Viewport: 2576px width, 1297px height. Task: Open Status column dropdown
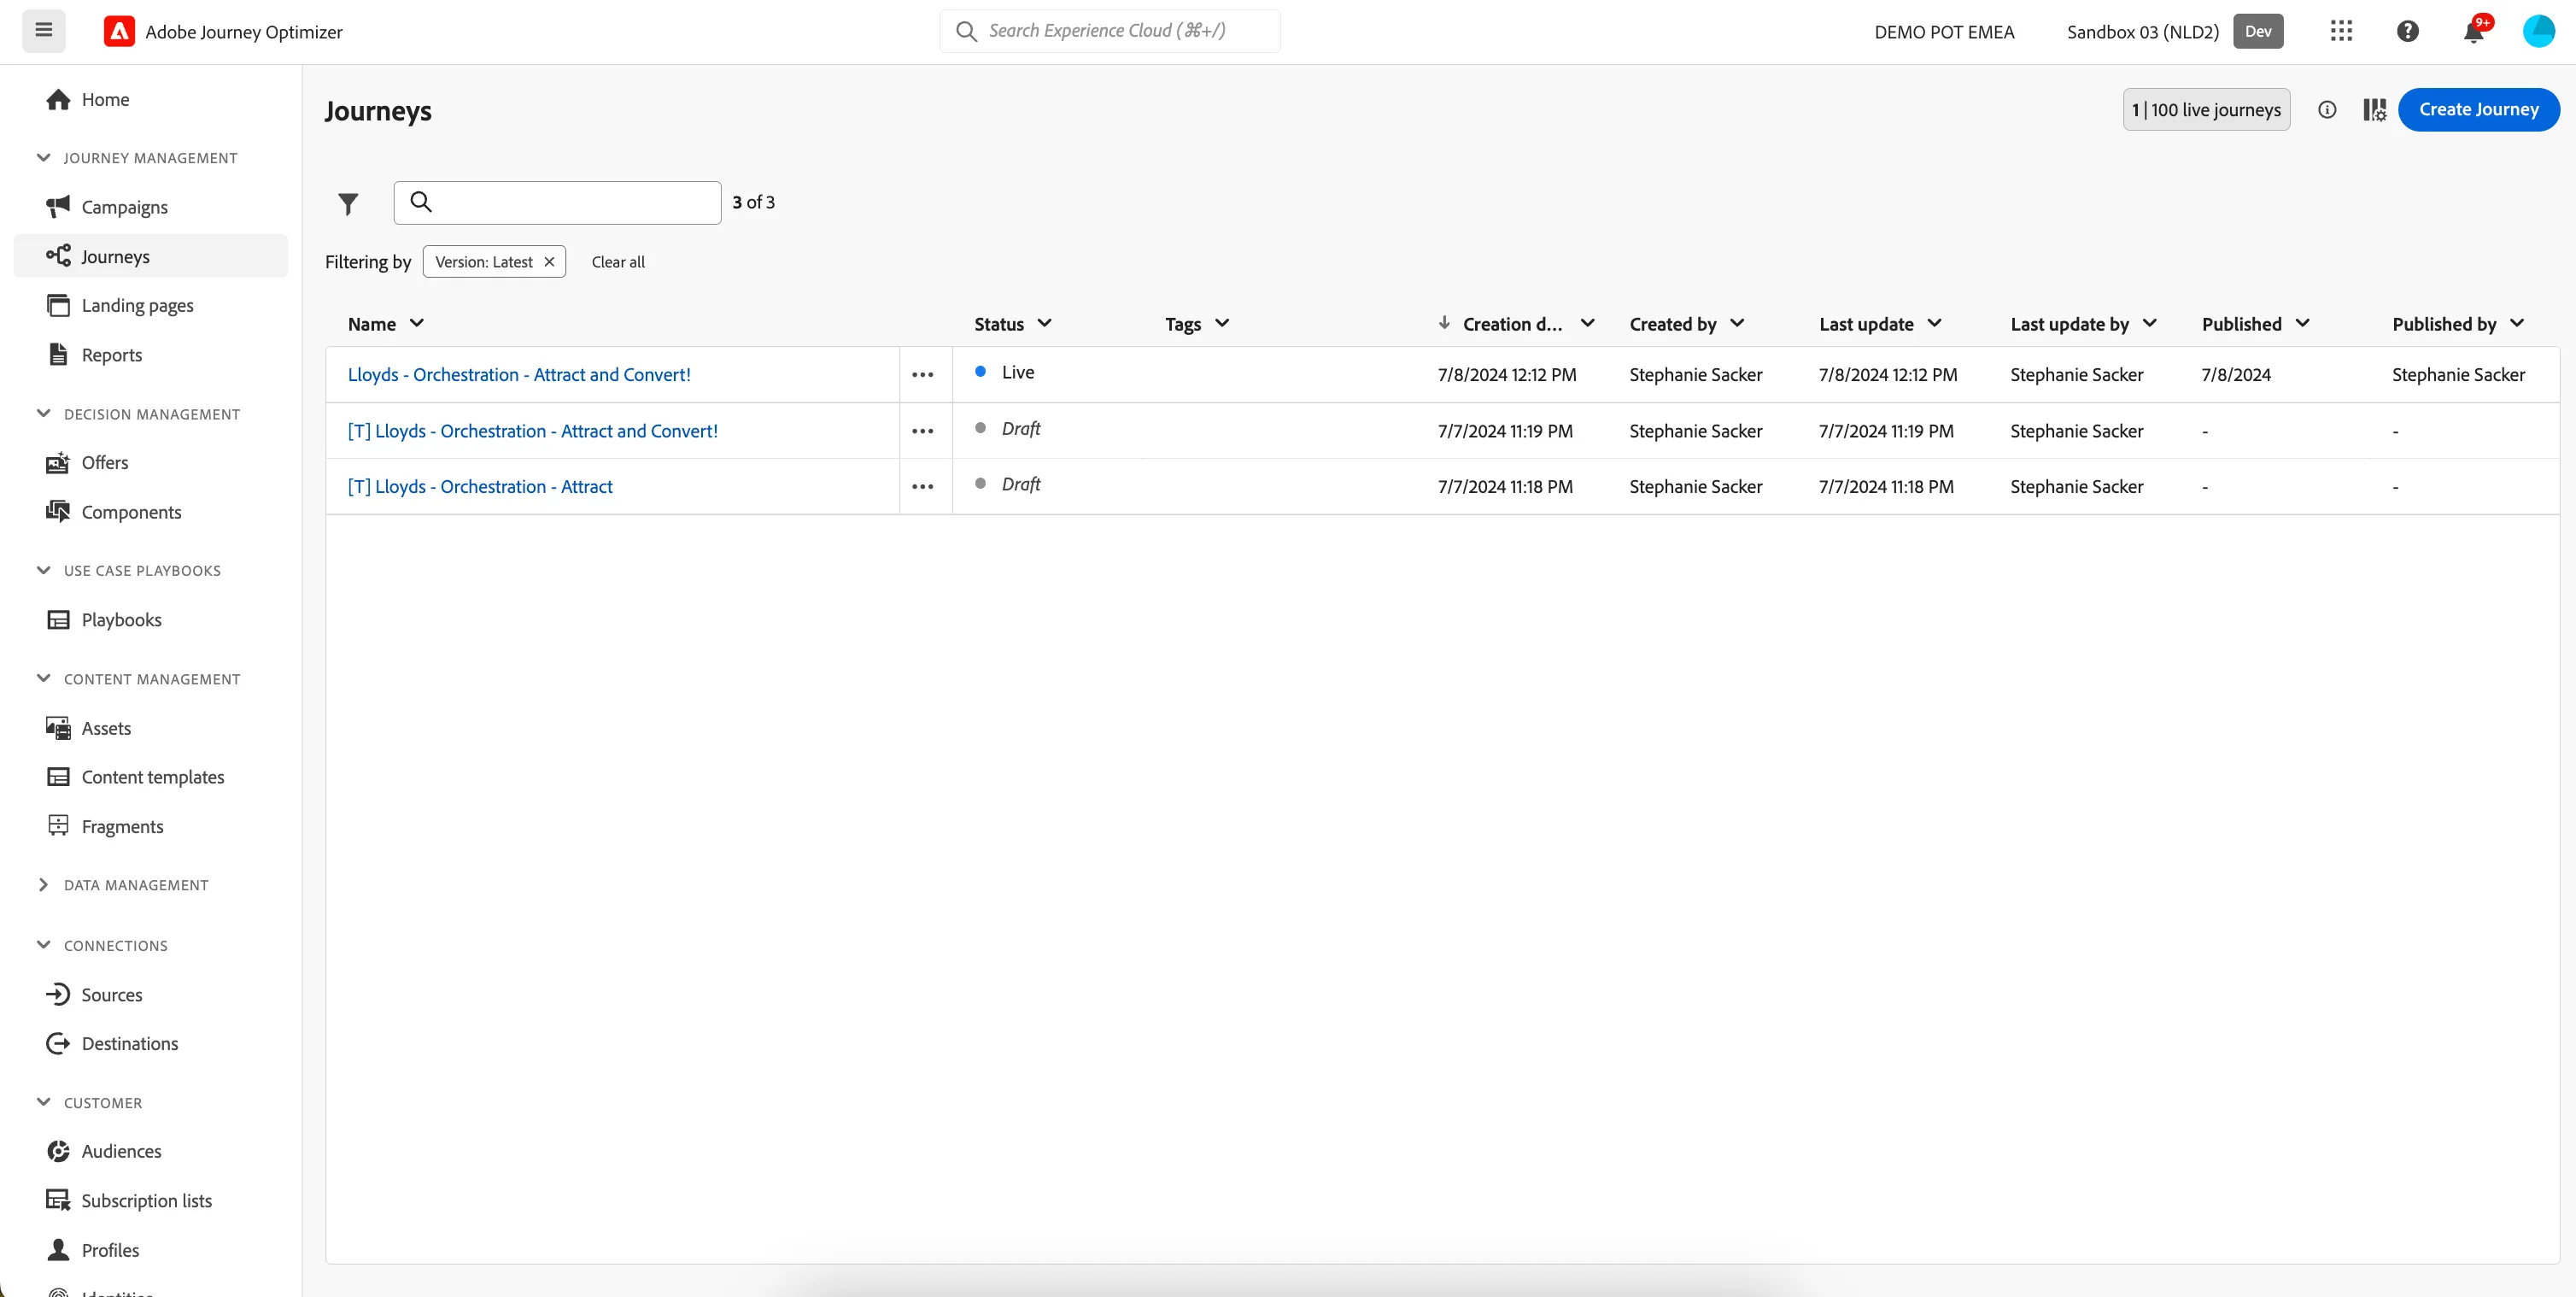(1045, 323)
